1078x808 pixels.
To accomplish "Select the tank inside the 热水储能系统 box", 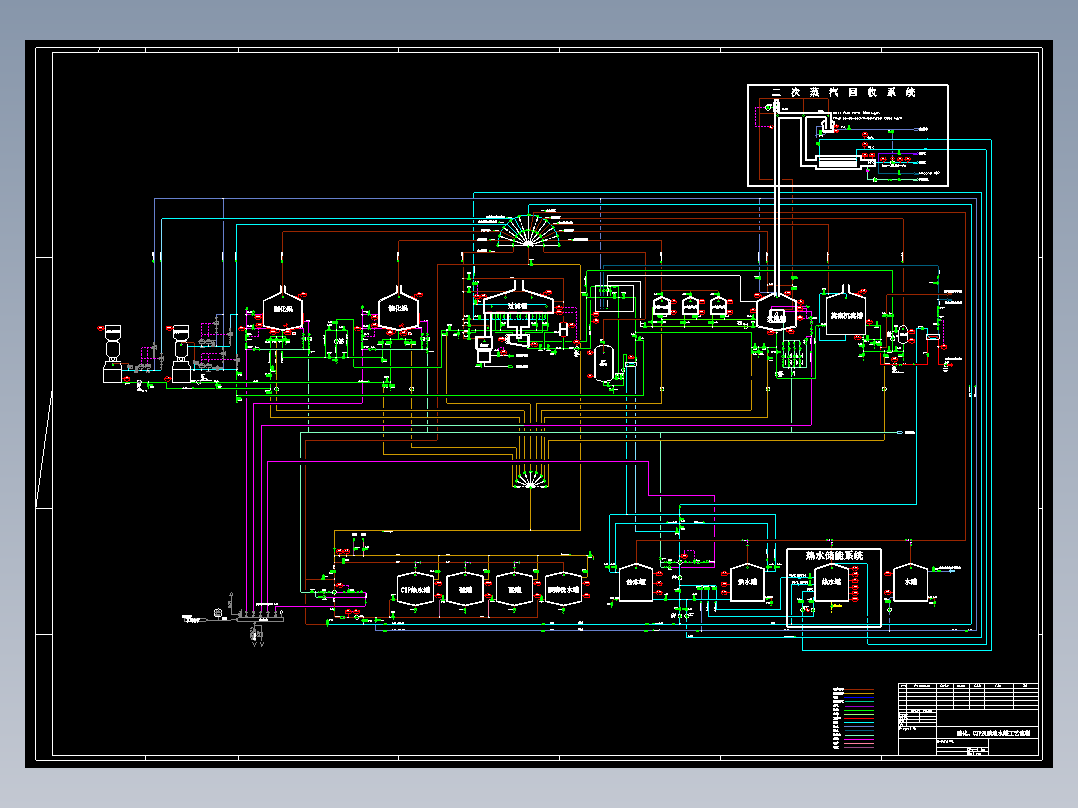I will point(831,583).
